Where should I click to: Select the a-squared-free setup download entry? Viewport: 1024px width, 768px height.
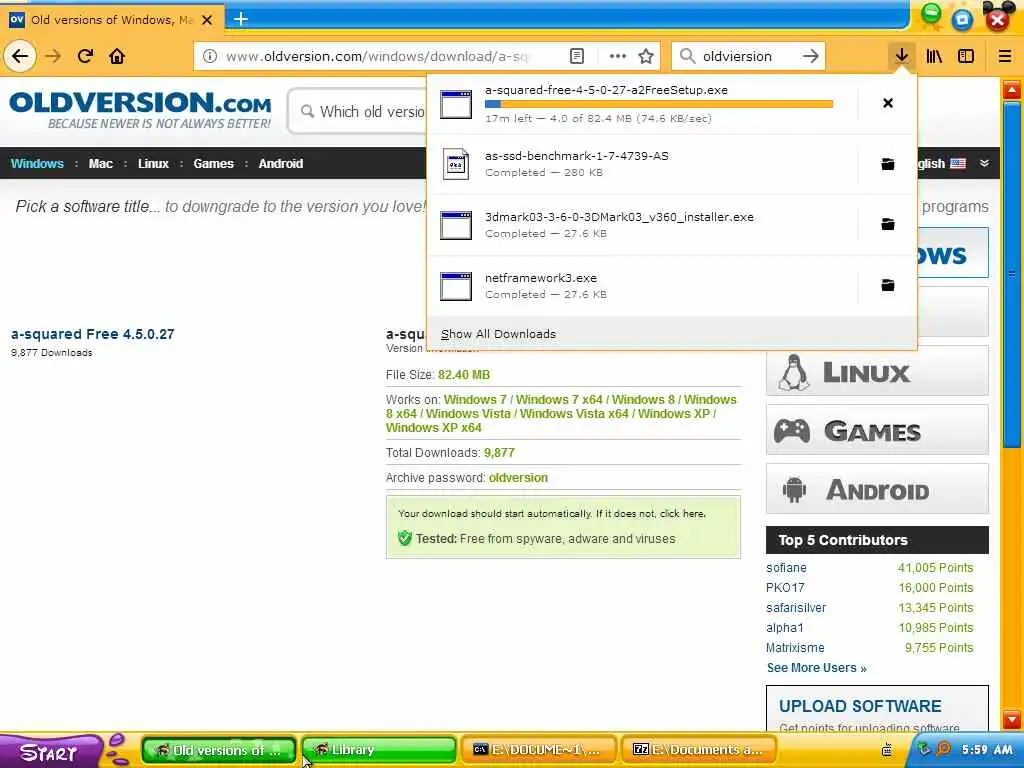click(643, 103)
